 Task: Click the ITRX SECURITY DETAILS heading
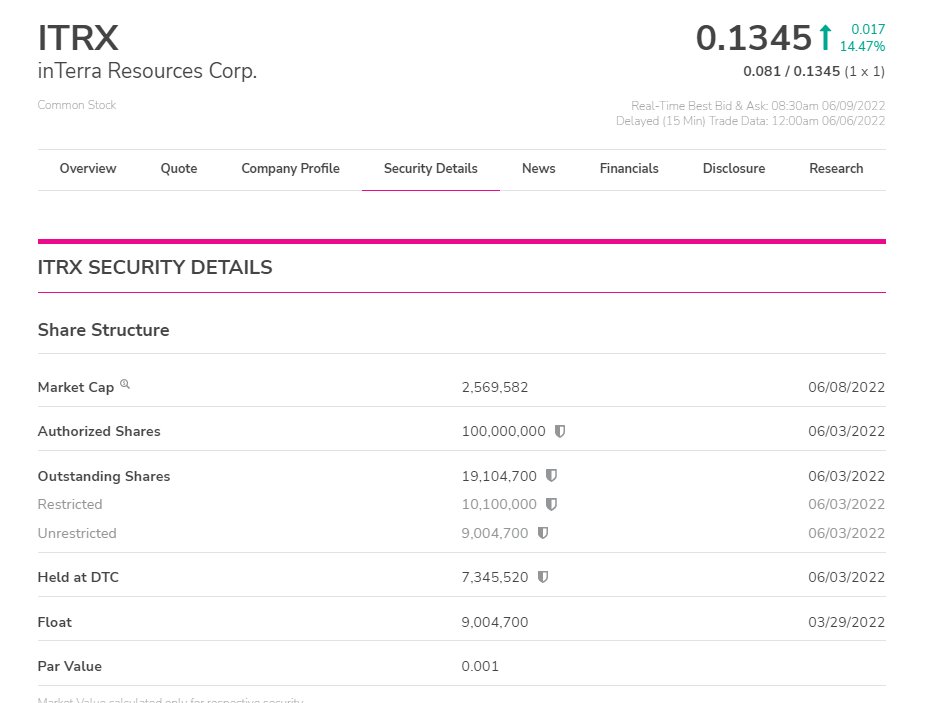point(155,267)
